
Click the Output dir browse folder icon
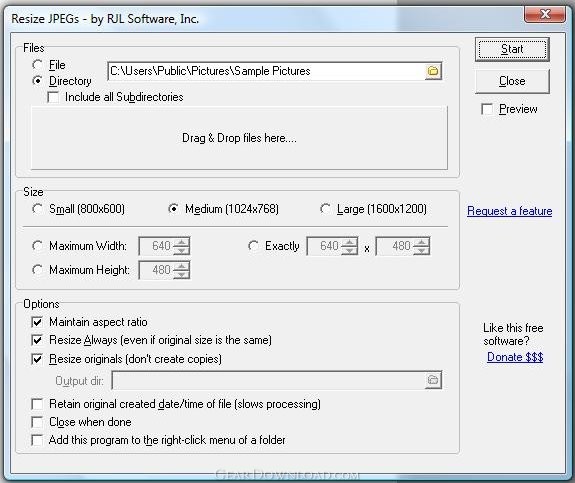click(433, 380)
